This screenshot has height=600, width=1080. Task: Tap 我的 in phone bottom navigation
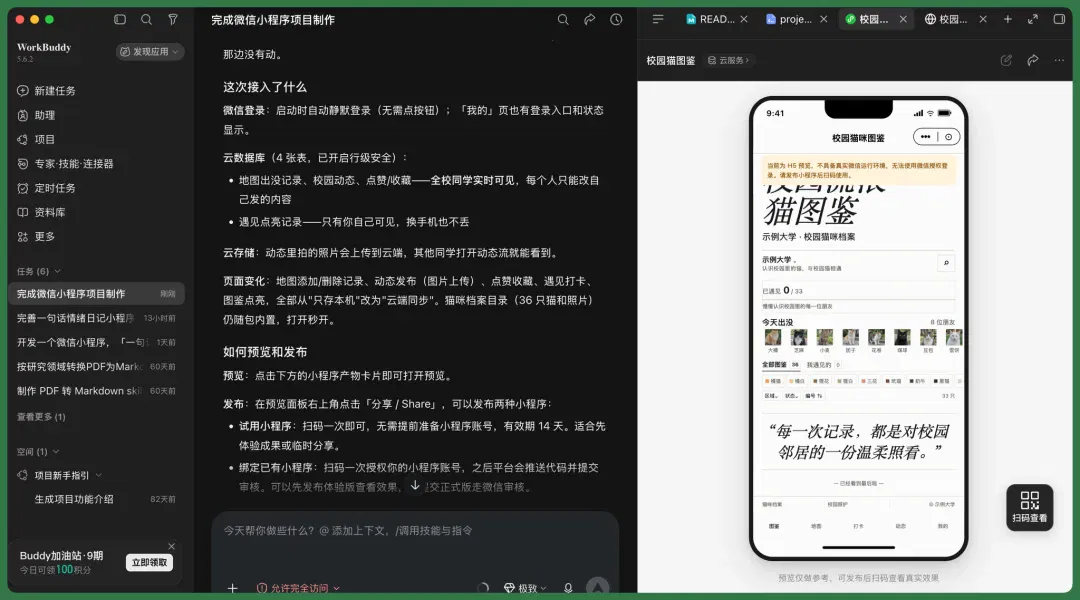[942, 526]
